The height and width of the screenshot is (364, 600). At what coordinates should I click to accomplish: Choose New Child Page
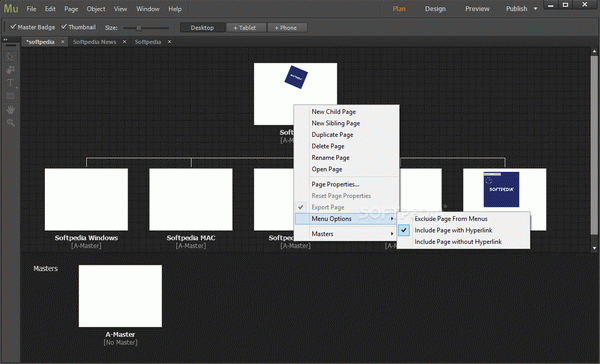click(346, 111)
